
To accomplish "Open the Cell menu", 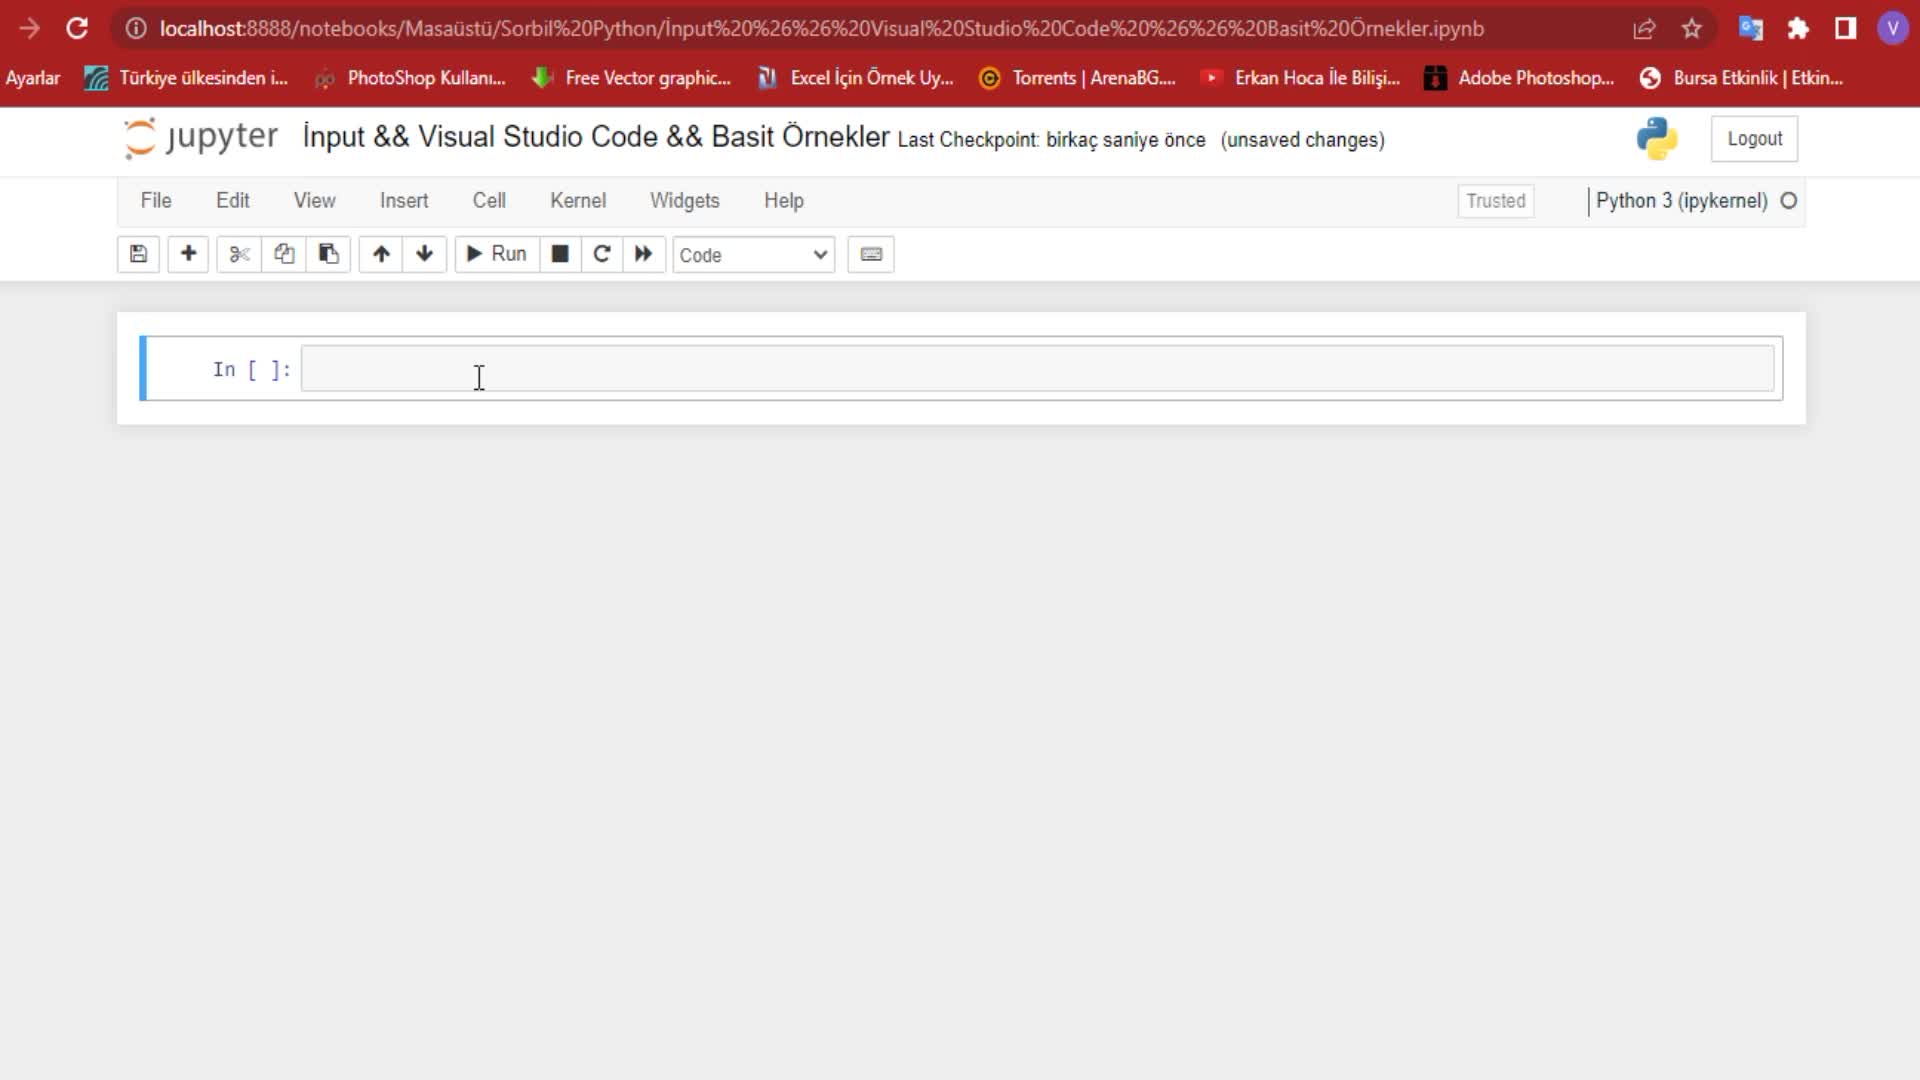I will 489,200.
